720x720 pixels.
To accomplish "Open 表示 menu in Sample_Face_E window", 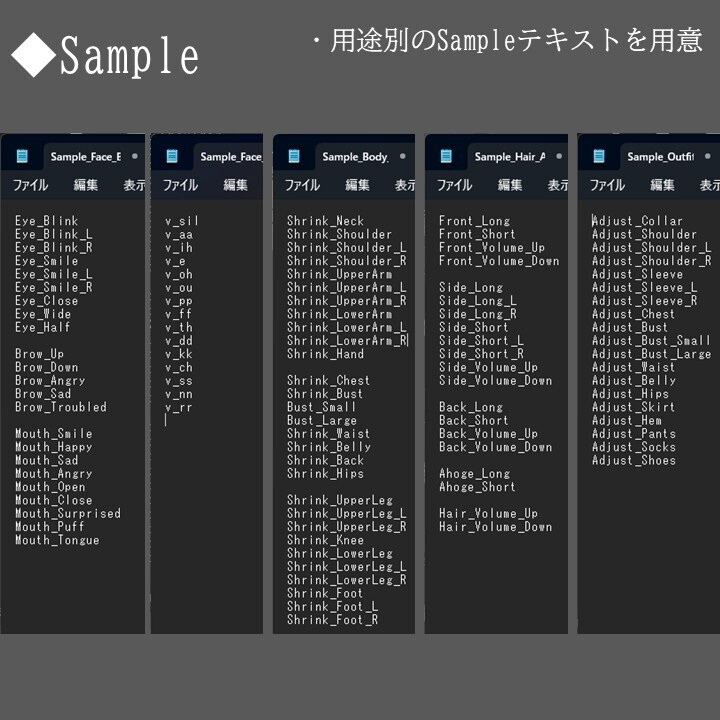I will tap(134, 185).
